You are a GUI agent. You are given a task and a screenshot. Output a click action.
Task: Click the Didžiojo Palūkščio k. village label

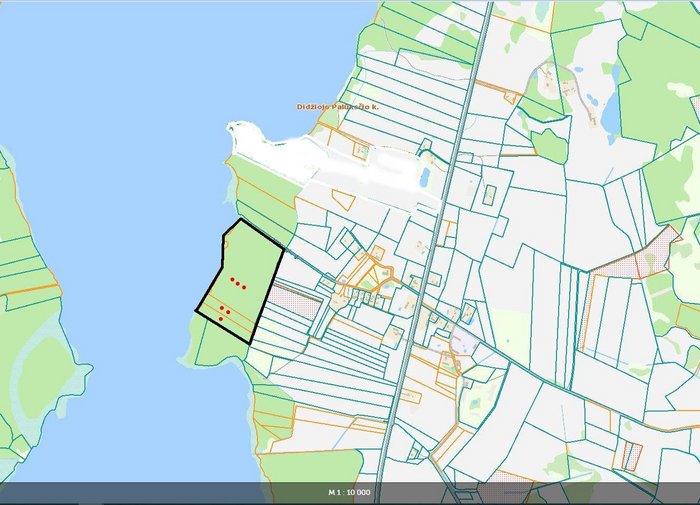(335, 107)
